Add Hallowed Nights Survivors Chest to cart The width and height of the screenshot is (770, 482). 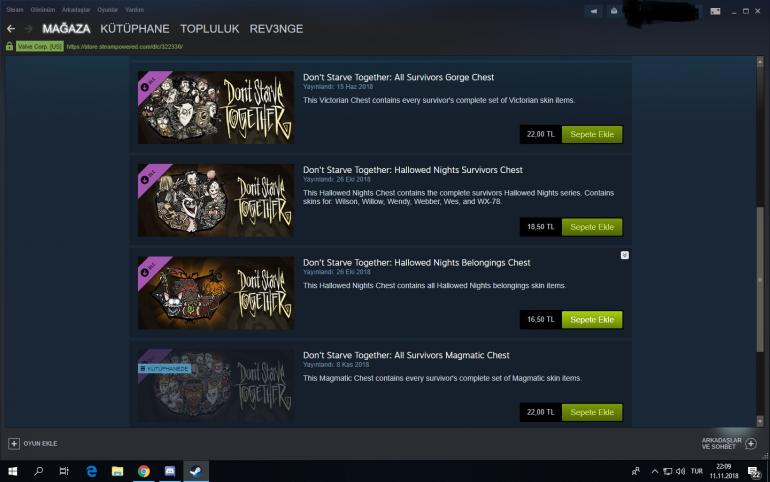(592, 227)
